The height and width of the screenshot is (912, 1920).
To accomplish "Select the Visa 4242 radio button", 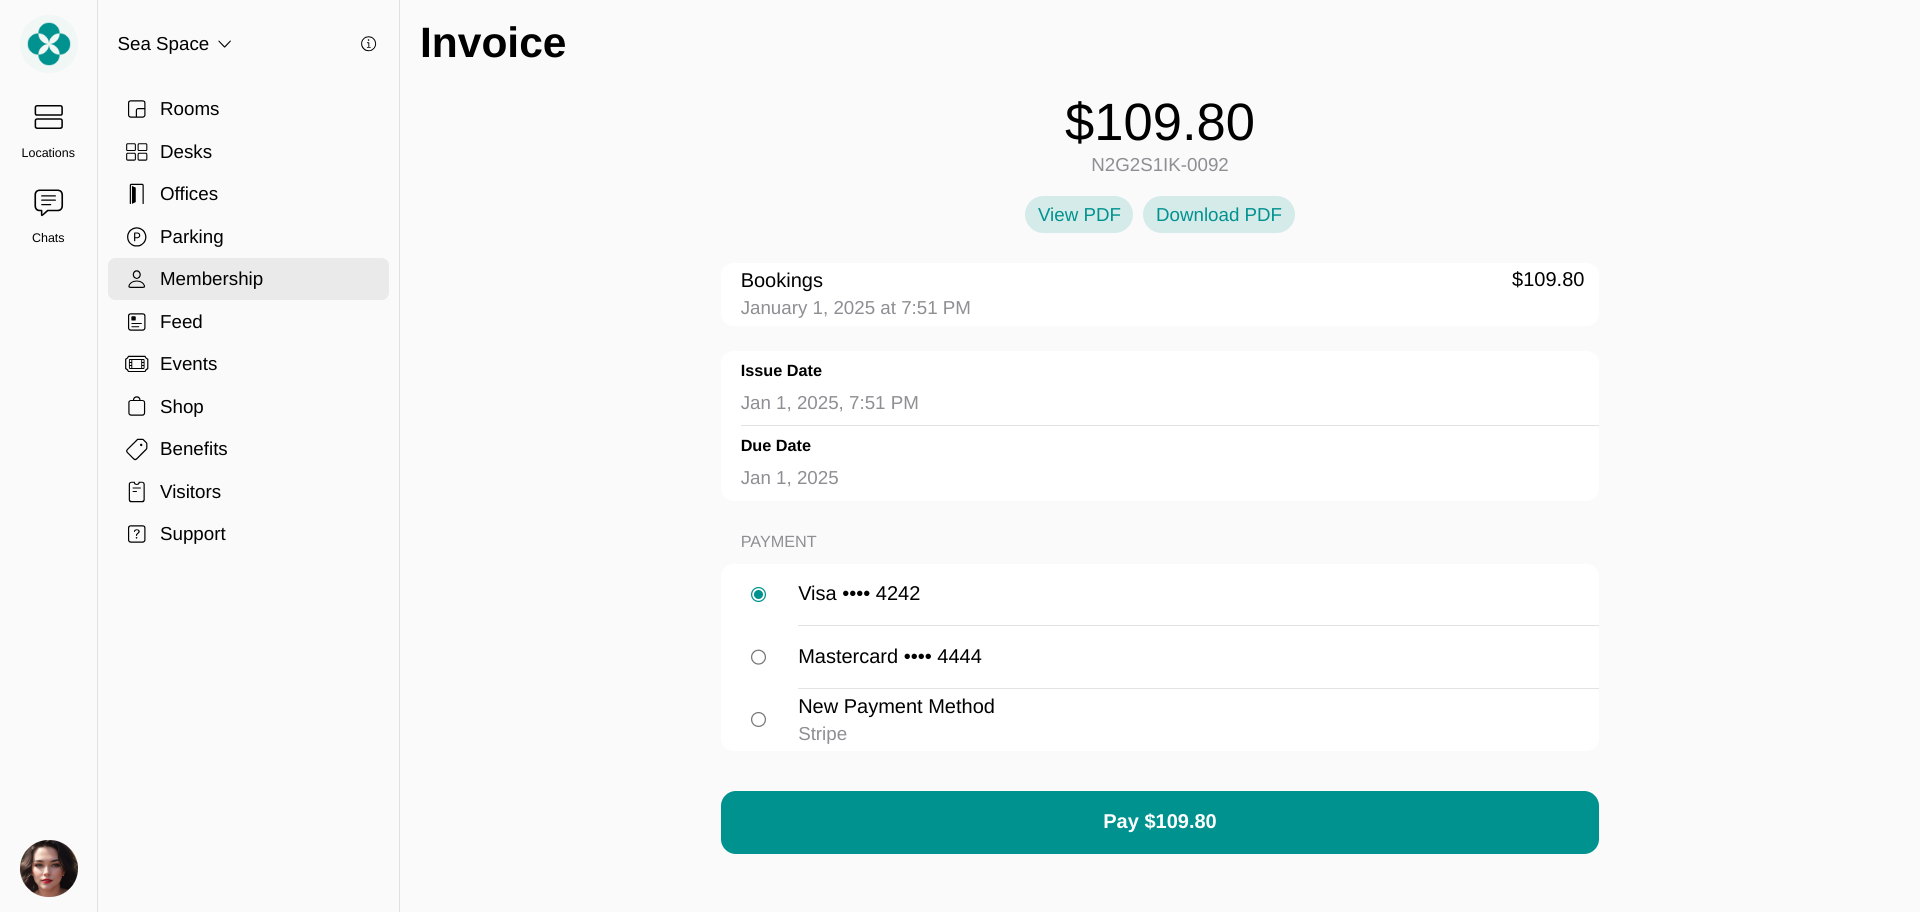I will coord(759,595).
